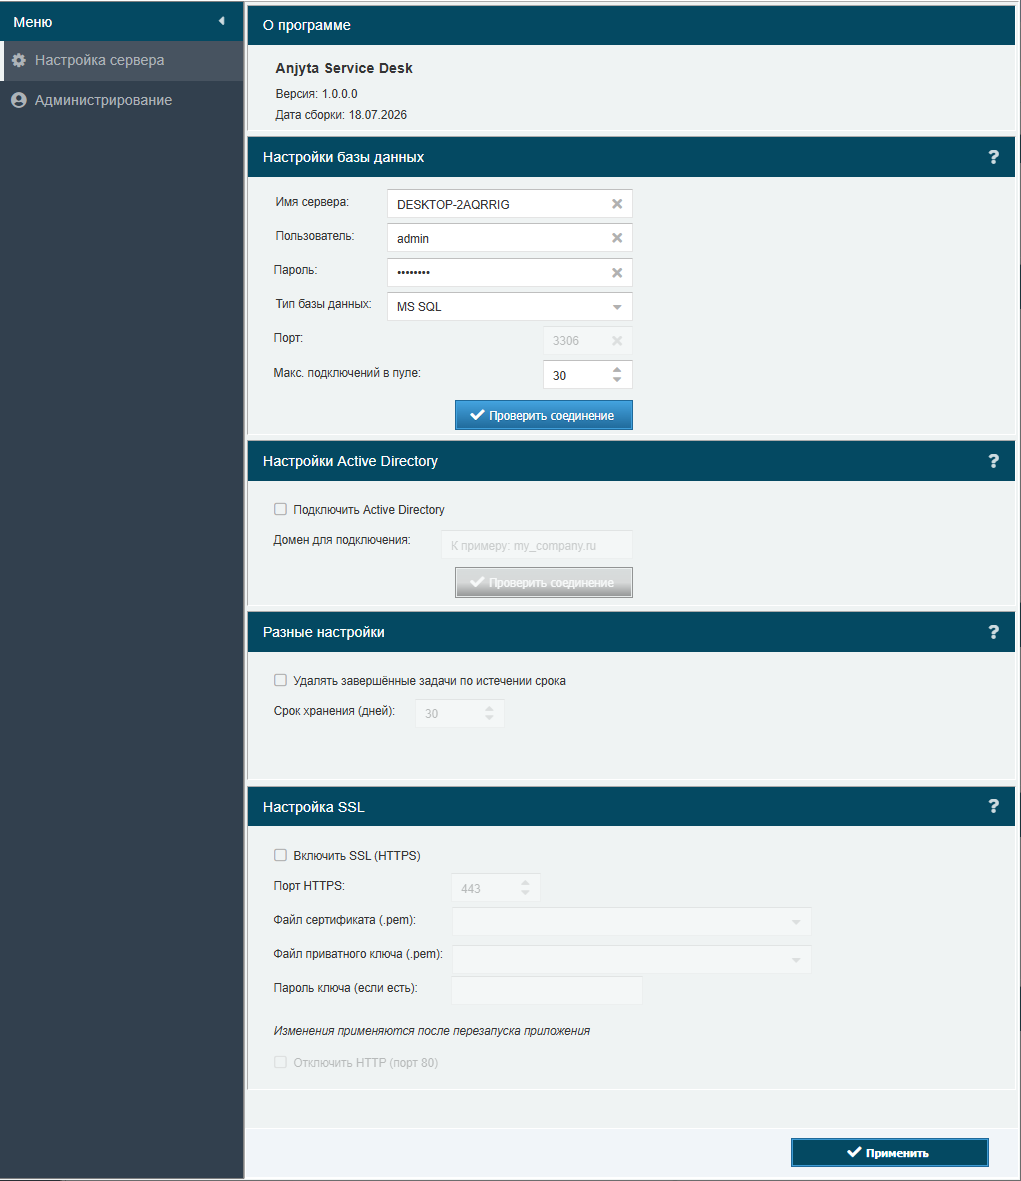Viewport: 1021px width, 1181px height.
Task: Click the Имя сервера input field
Action: pos(510,204)
